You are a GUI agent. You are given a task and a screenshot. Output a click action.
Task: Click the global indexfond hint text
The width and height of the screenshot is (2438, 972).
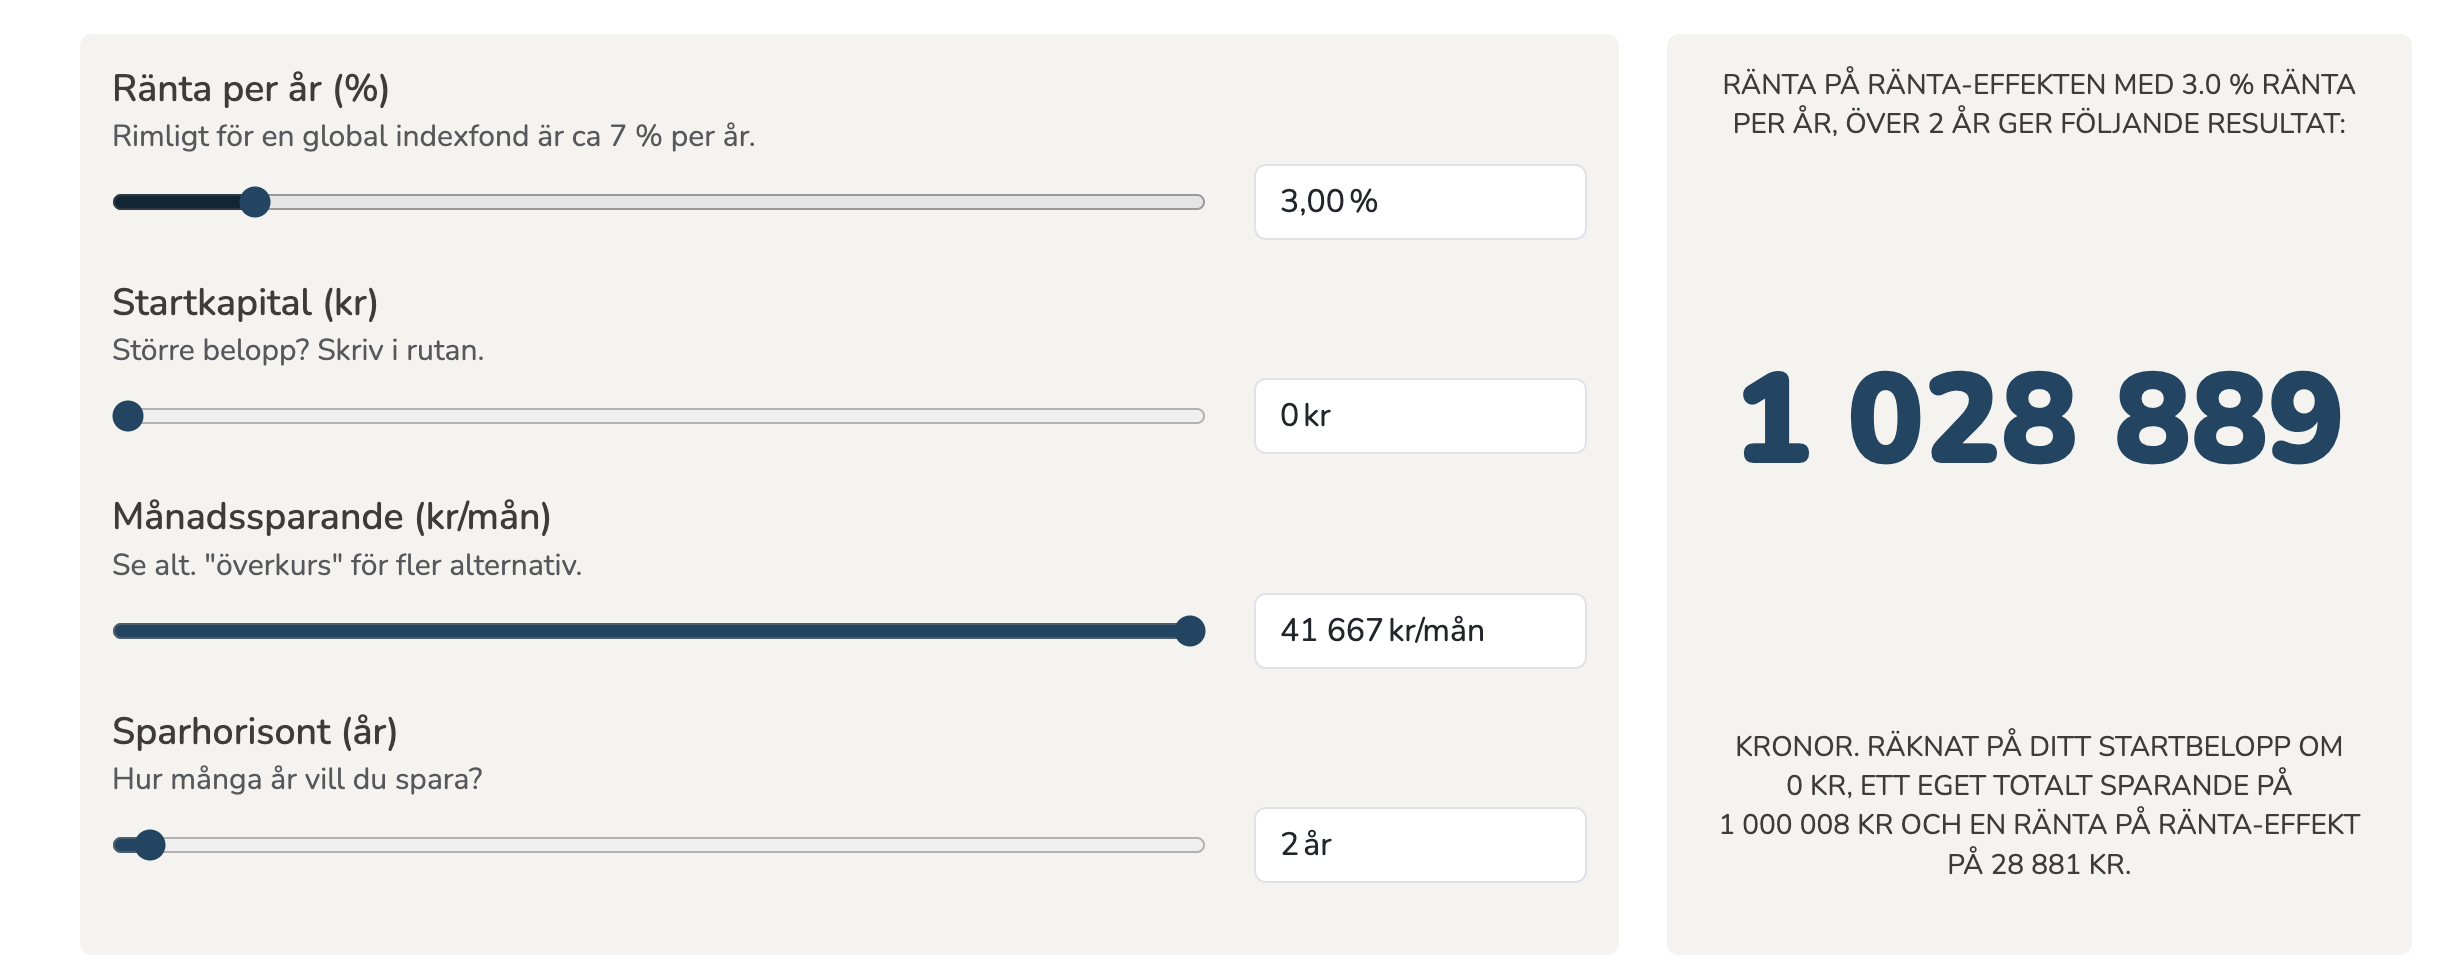coord(433,136)
